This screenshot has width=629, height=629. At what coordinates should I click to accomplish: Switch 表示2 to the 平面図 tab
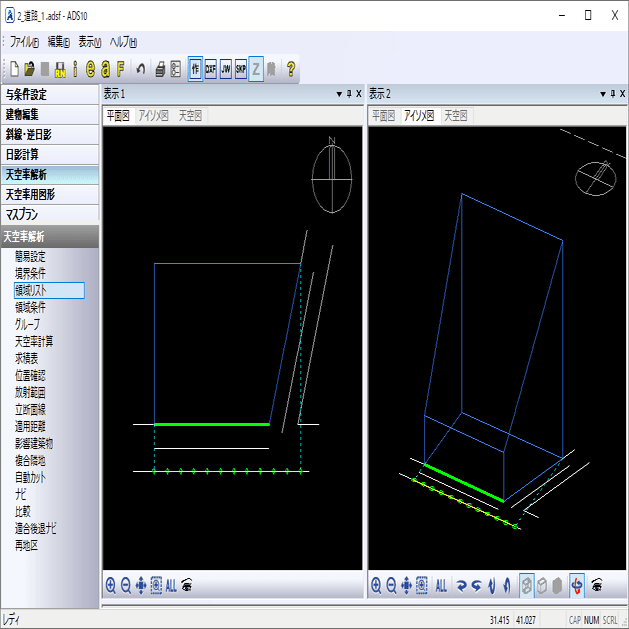point(384,116)
